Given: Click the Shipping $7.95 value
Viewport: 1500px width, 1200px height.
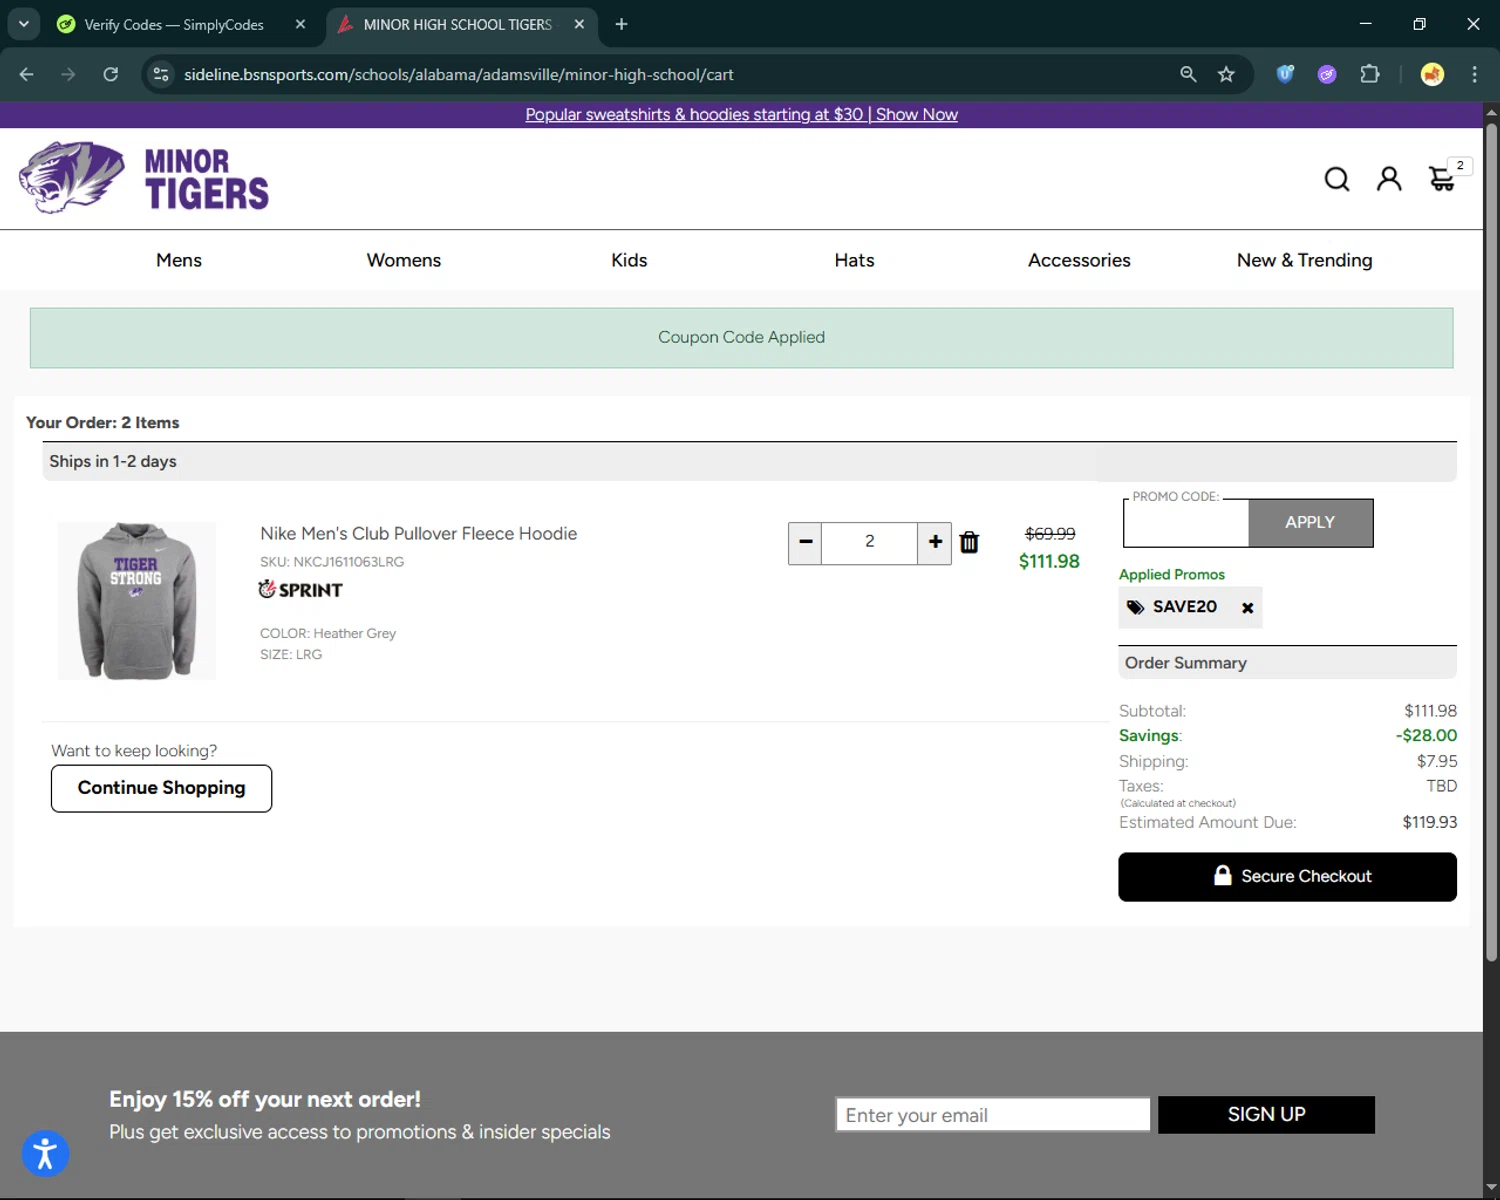Looking at the screenshot, I should point(1437,762).
